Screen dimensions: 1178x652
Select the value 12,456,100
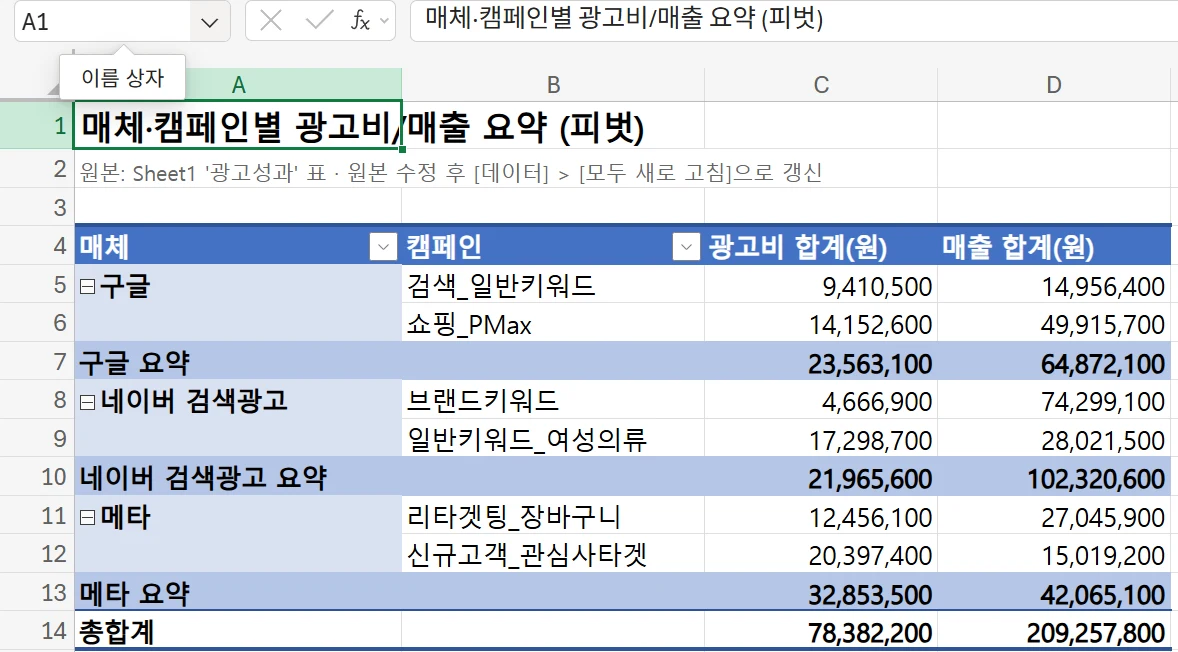pos(821,516)
